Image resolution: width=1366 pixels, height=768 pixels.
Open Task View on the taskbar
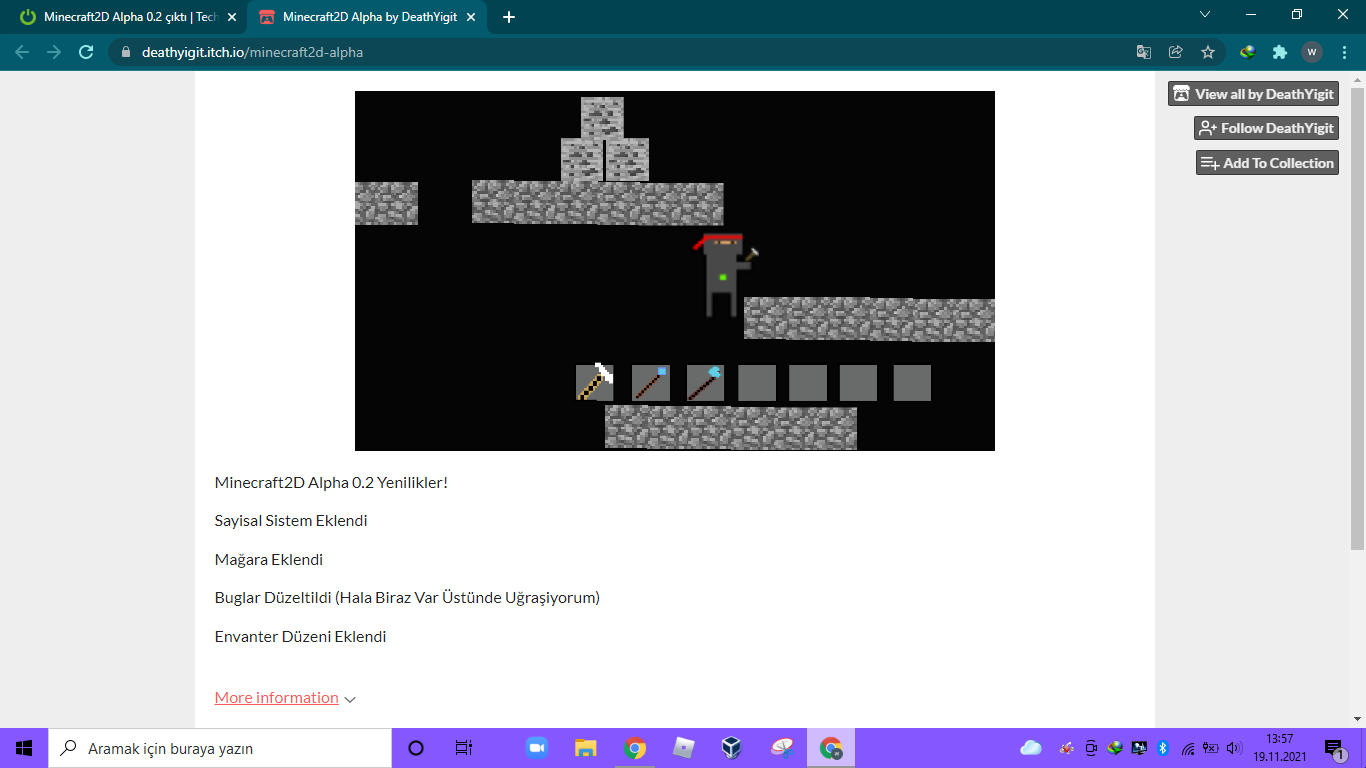464,748
